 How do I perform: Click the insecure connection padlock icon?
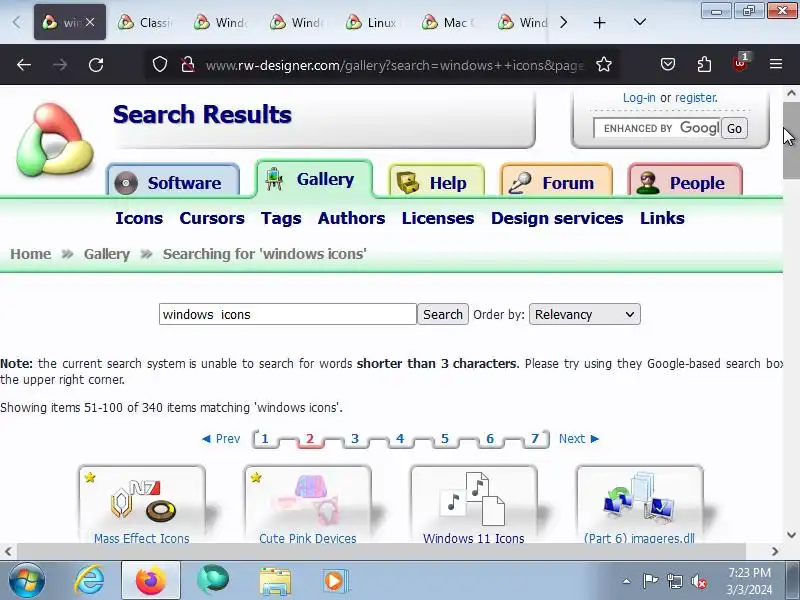(188, 65)
